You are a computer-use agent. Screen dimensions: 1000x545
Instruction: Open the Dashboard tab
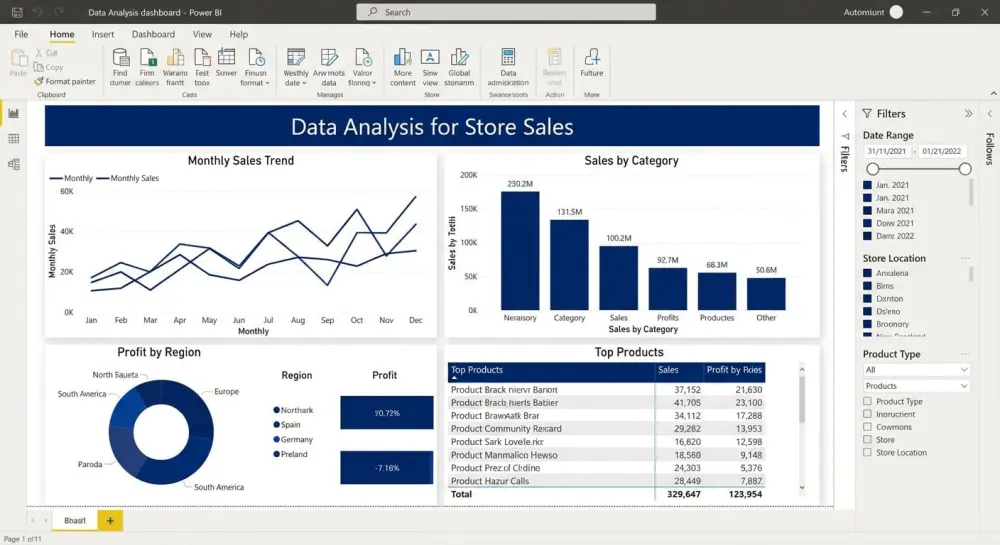[153, 34]
